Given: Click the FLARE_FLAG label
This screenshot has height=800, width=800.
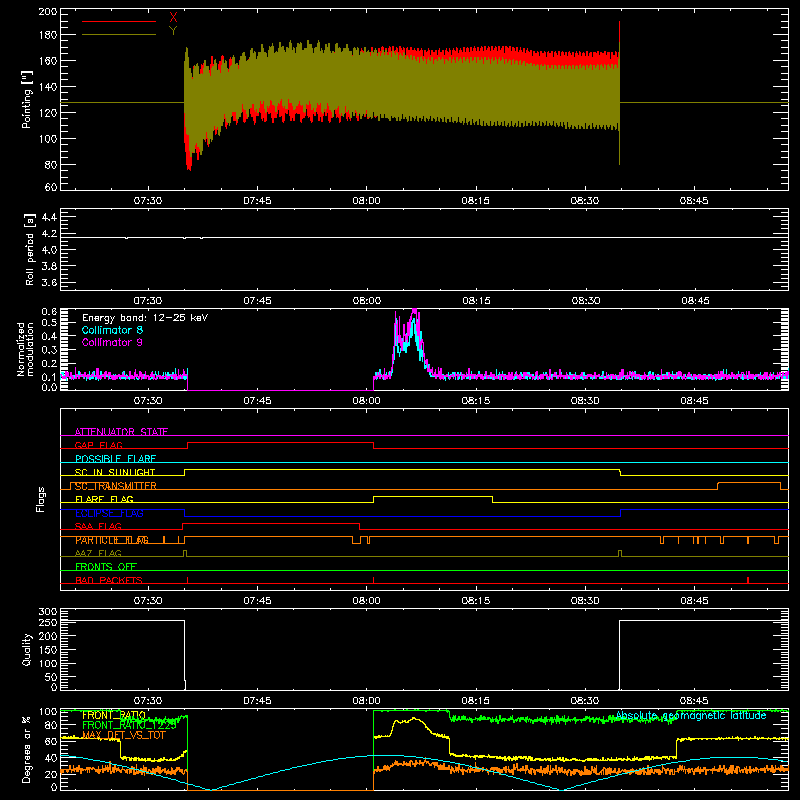Looking at the screenshot, I should 104,499.
